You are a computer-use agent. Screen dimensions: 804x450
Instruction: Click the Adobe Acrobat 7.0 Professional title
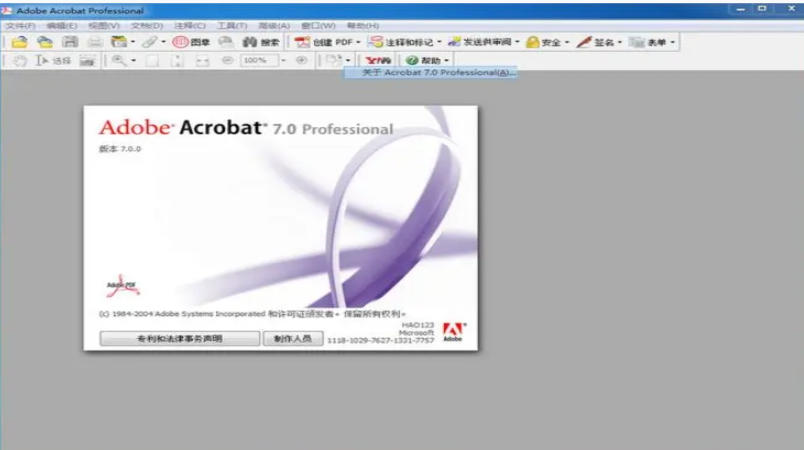tap(246, 128)
